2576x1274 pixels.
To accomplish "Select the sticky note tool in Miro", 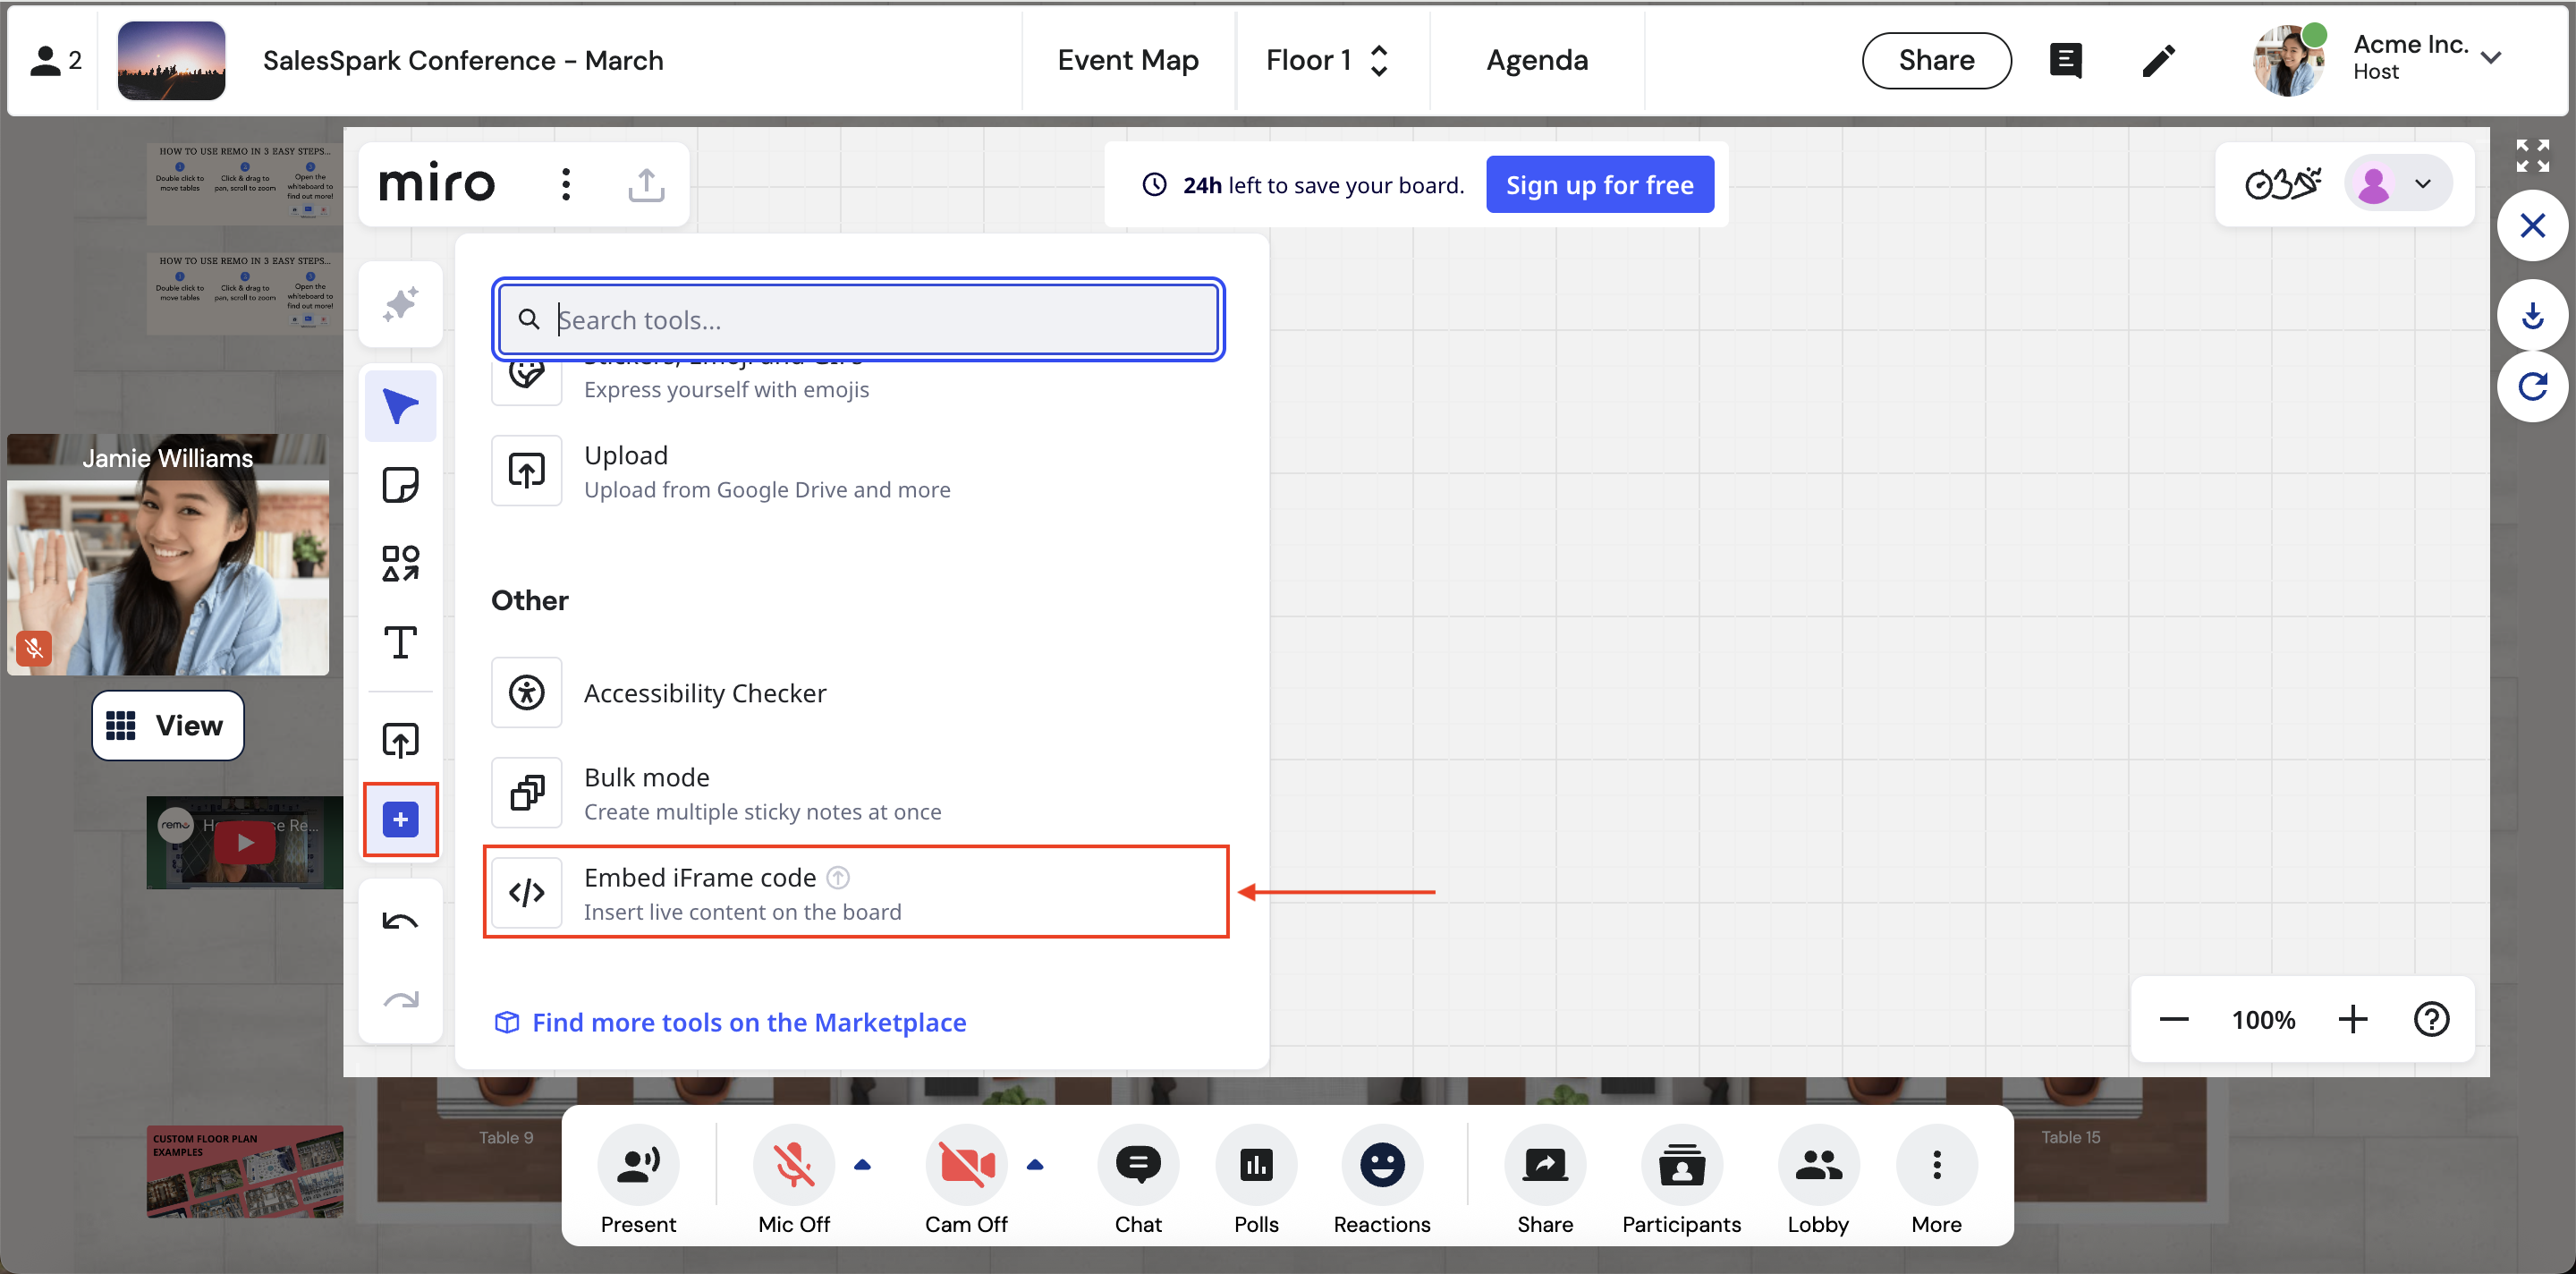I will click(x=400, y=485).
